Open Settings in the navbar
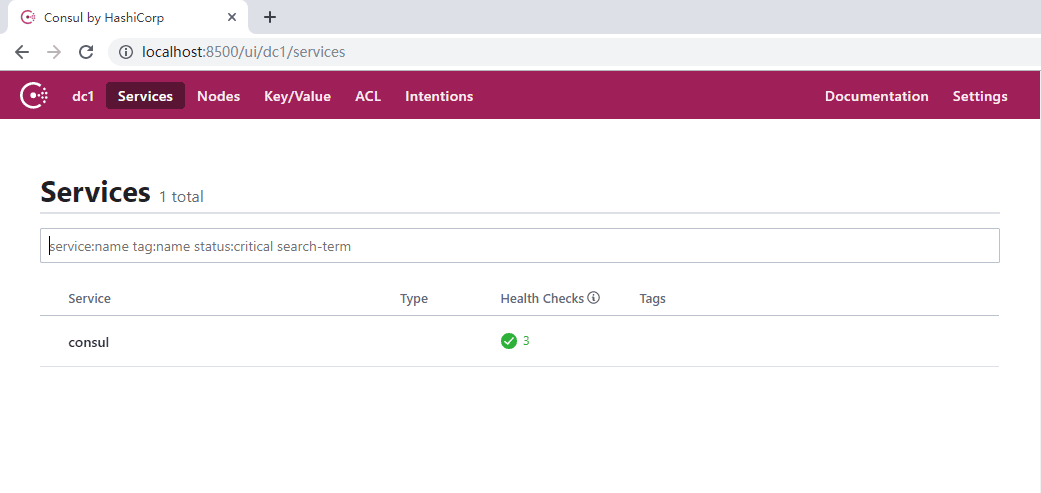 pyautogui.click(x=980, y=96)
